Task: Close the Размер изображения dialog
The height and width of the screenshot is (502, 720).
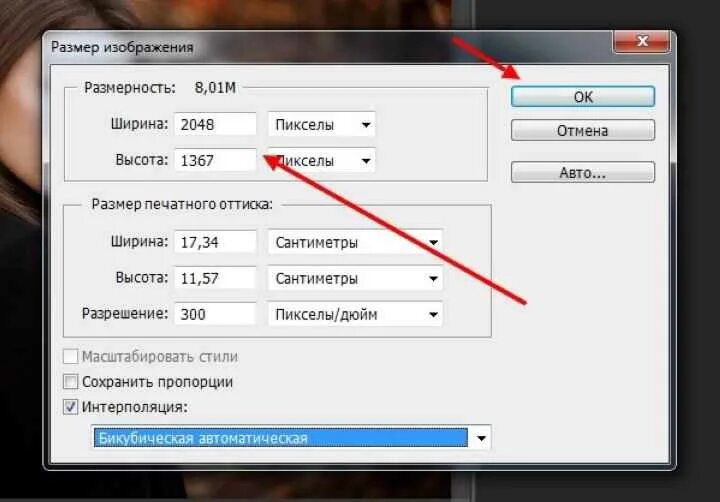Action: tap(642, 41)
